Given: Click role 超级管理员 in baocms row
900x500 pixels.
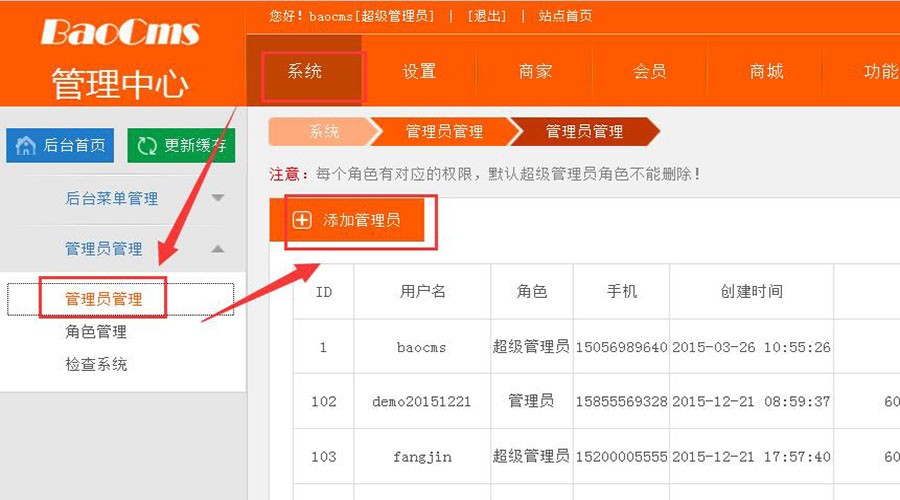Looking at the screenshot, I should [x=531, y=346].
